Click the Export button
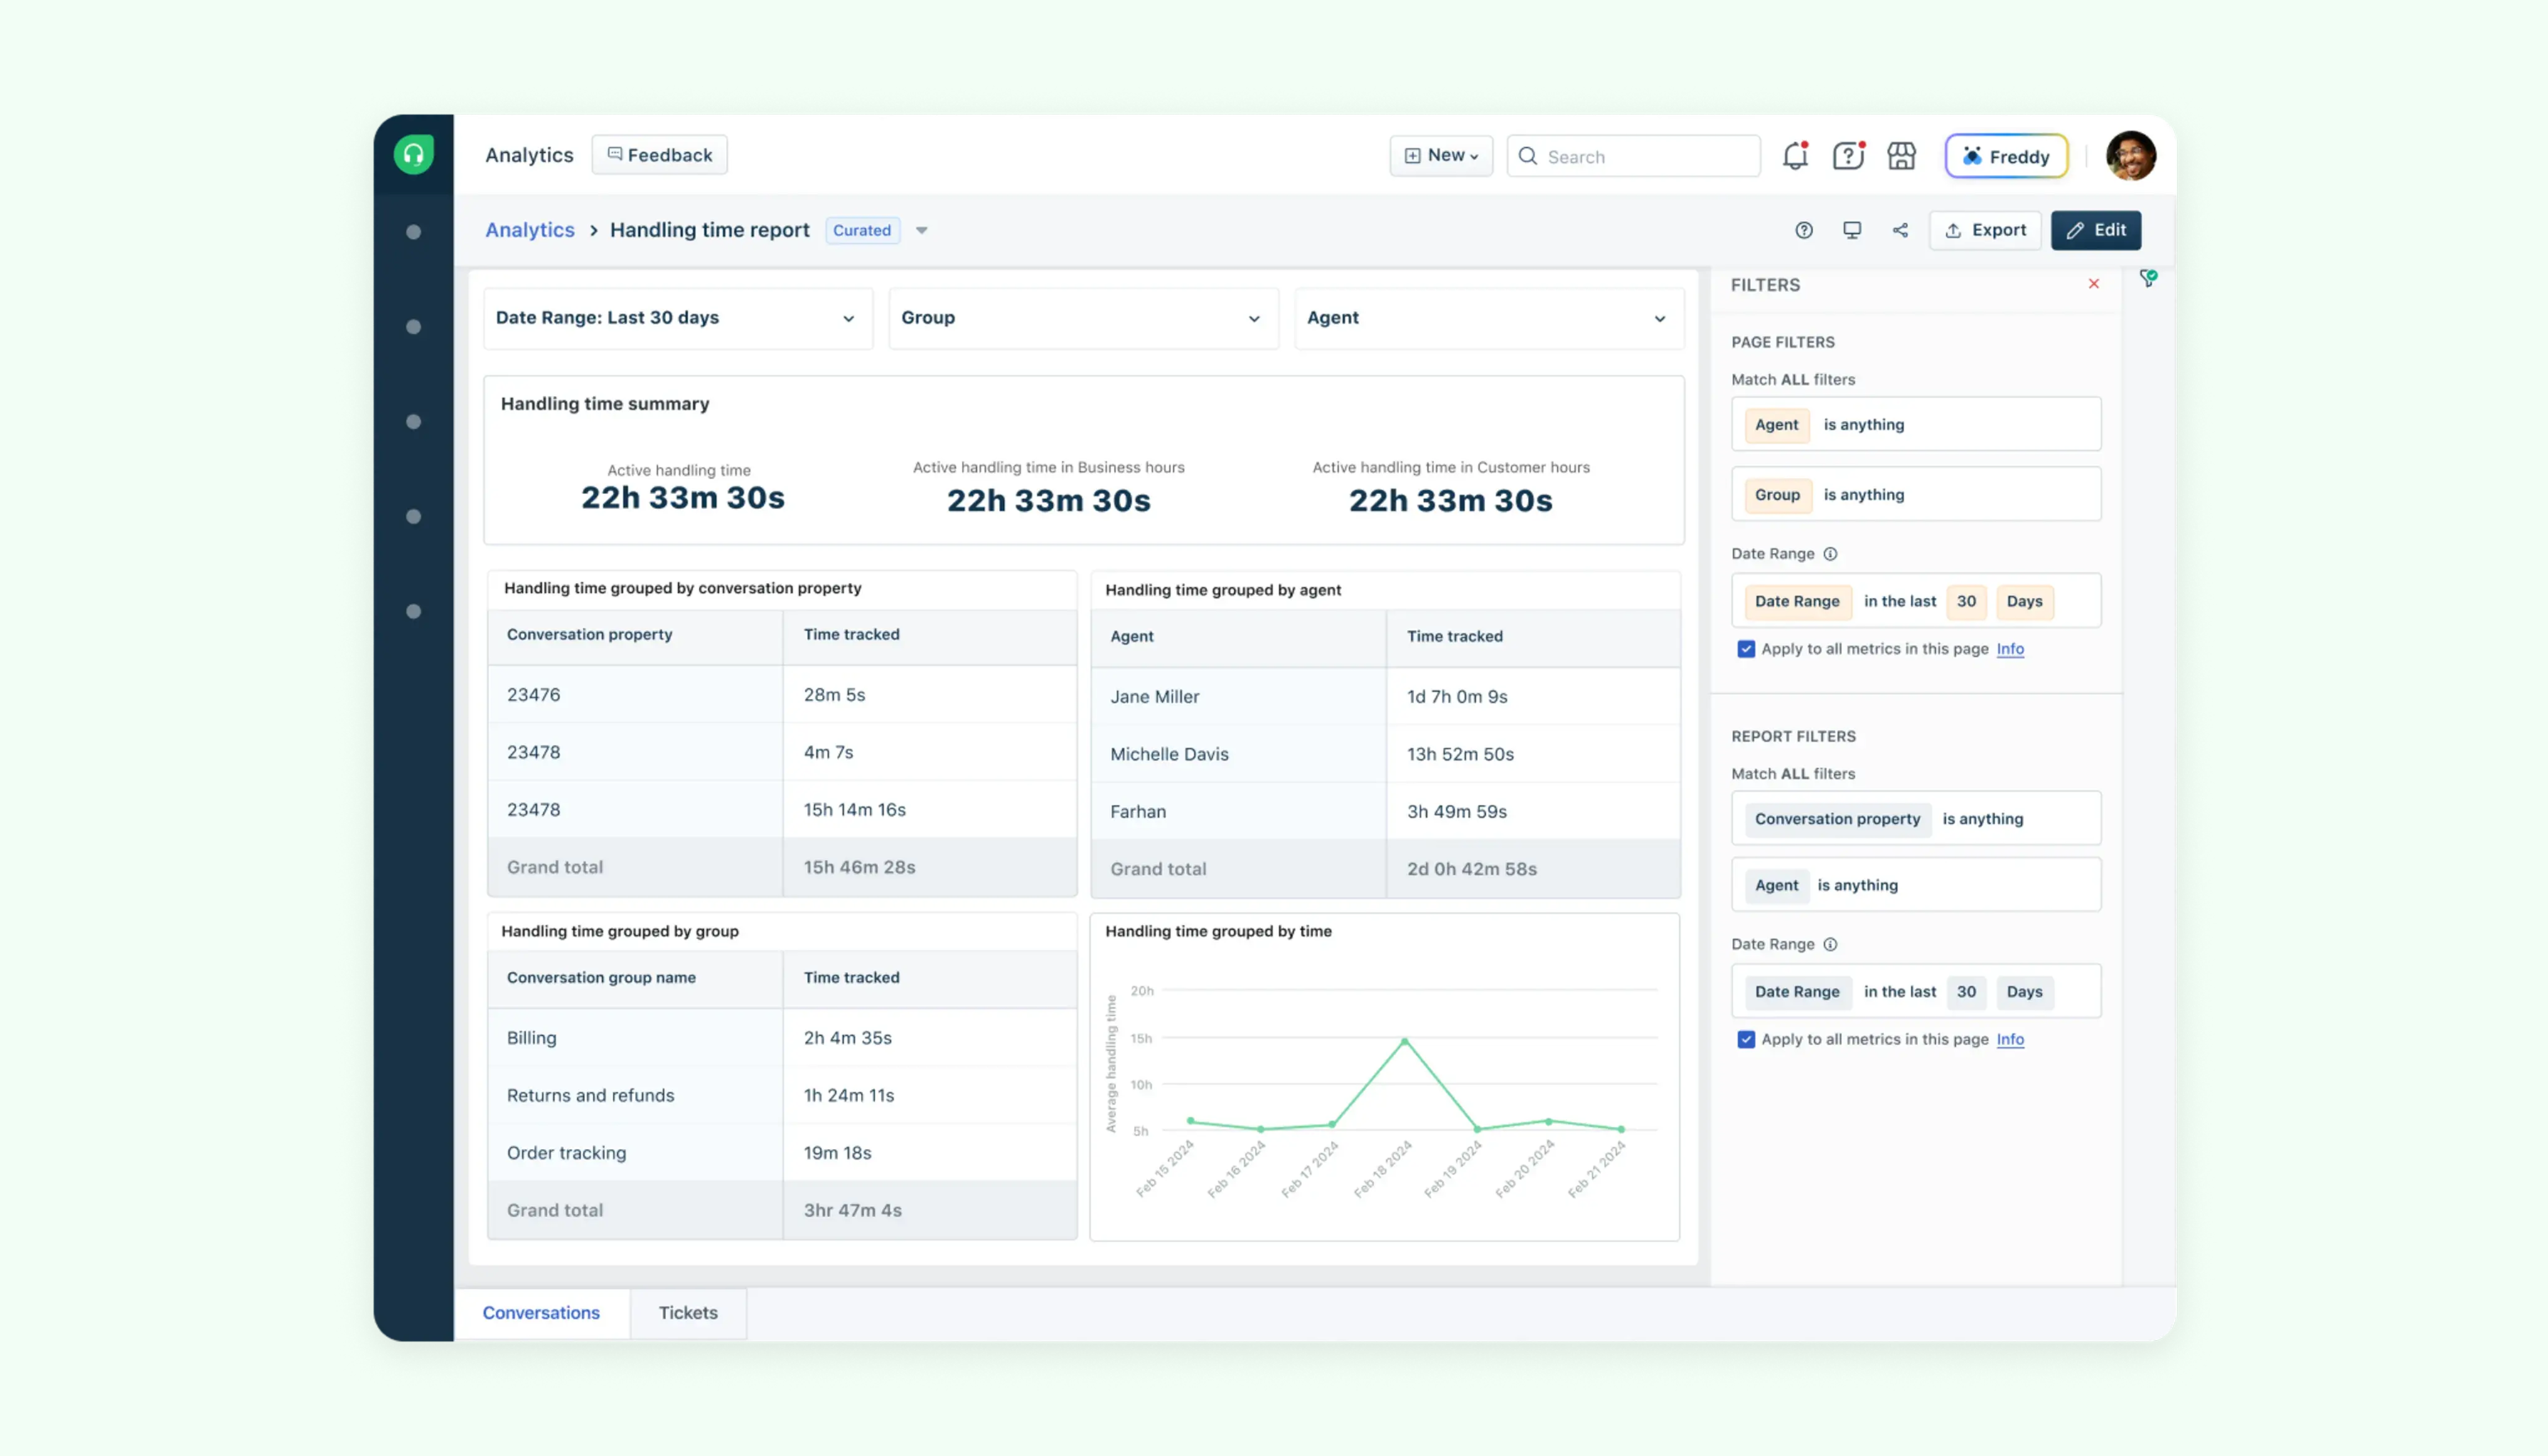The height and width of the screenshot is (1456, 2548). (x=1985, y=230)
